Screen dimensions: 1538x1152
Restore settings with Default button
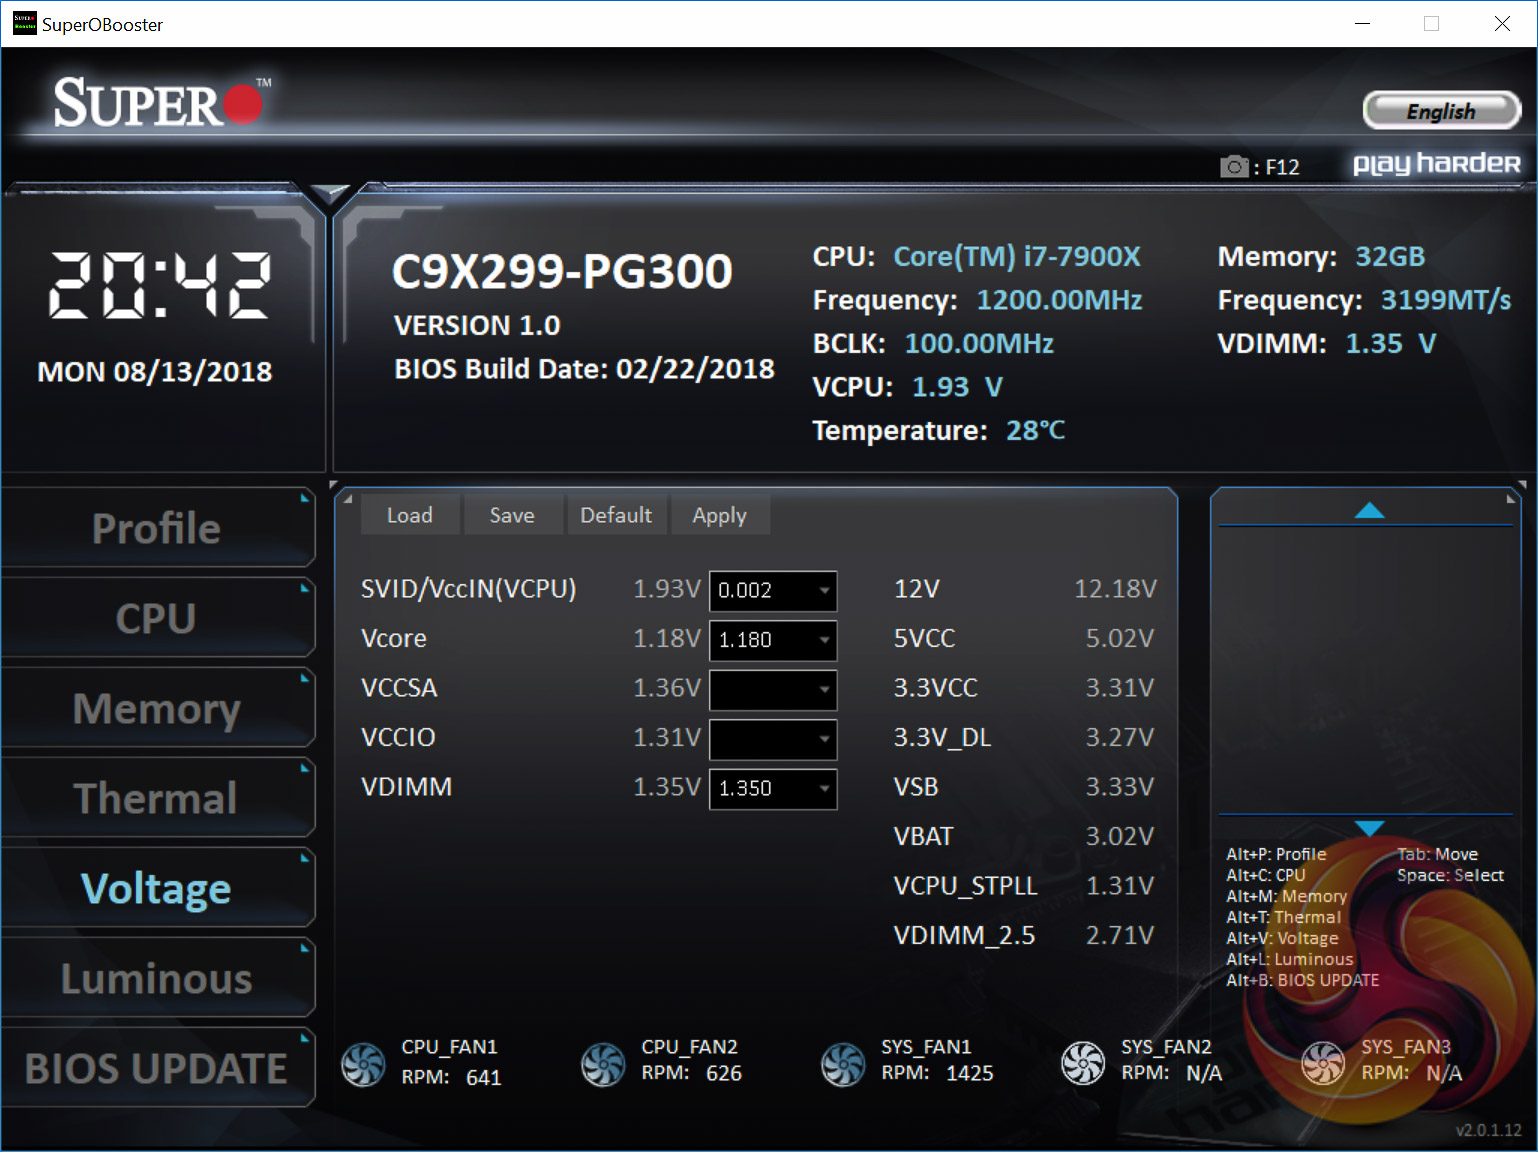(x=616, y=515)
